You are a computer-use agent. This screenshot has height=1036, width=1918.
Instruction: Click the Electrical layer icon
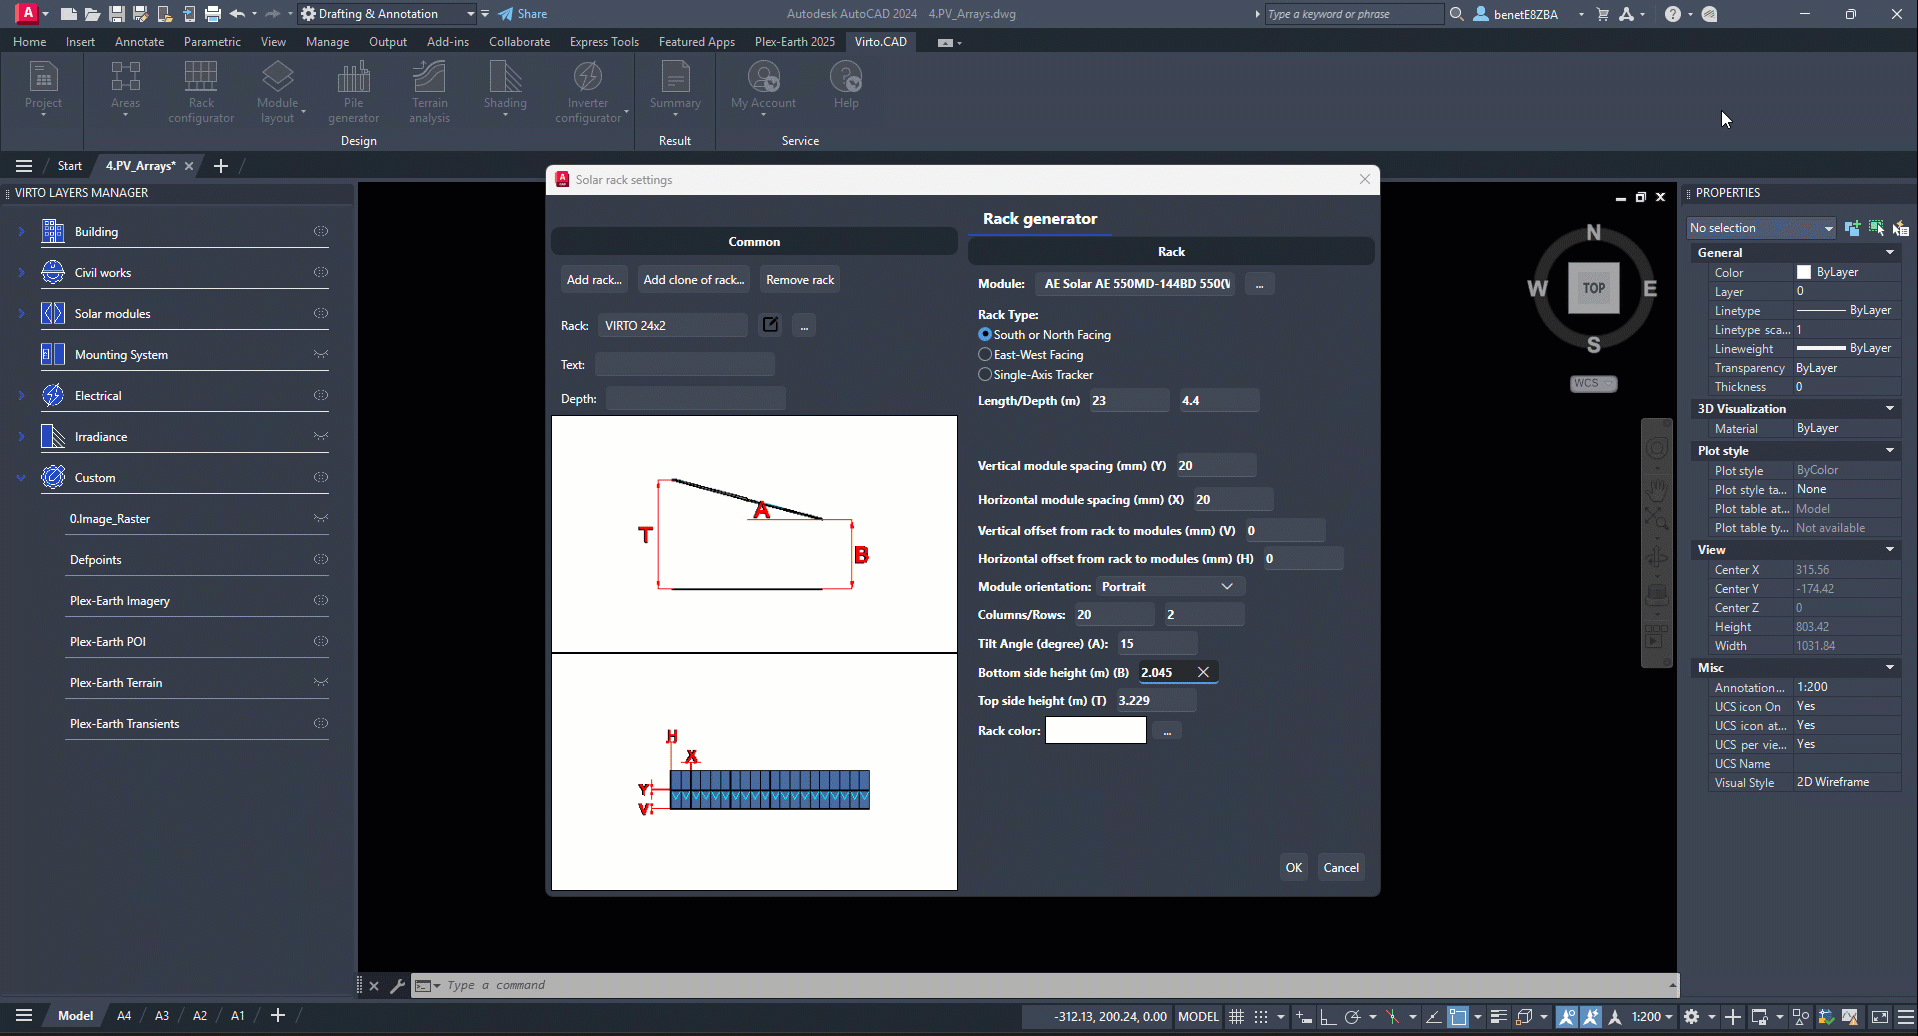(53, 395)
